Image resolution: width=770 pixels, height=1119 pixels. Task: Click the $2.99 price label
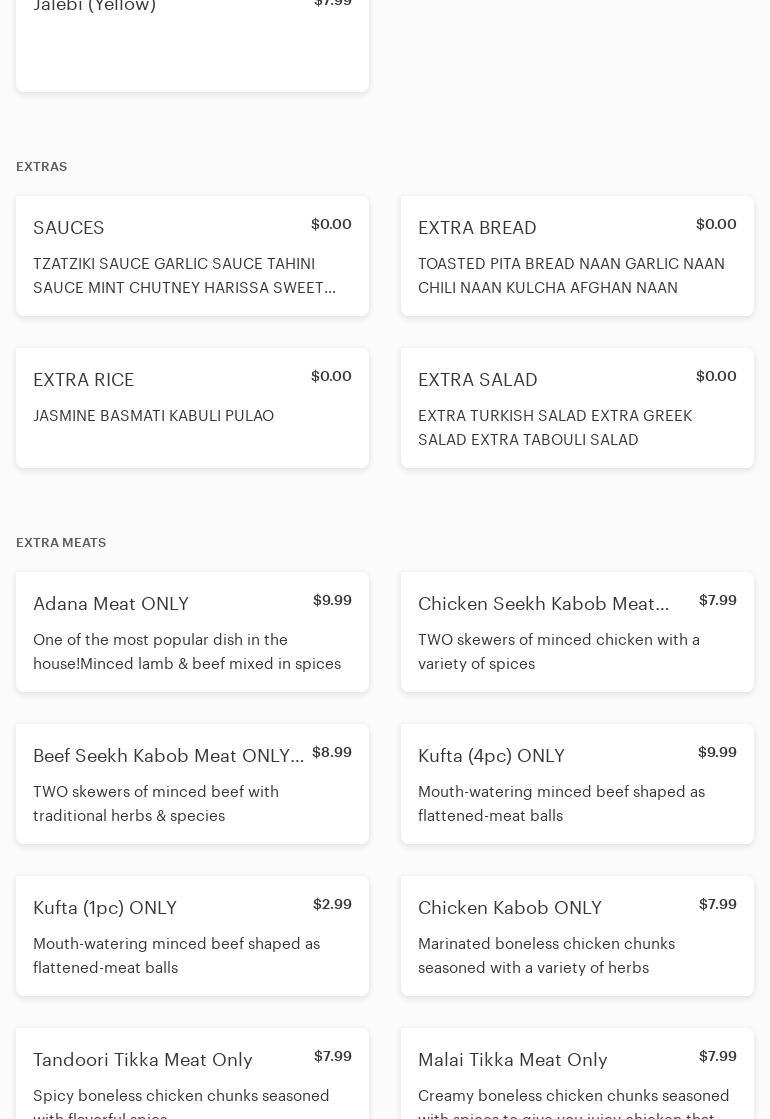click(x=332, y=904)
